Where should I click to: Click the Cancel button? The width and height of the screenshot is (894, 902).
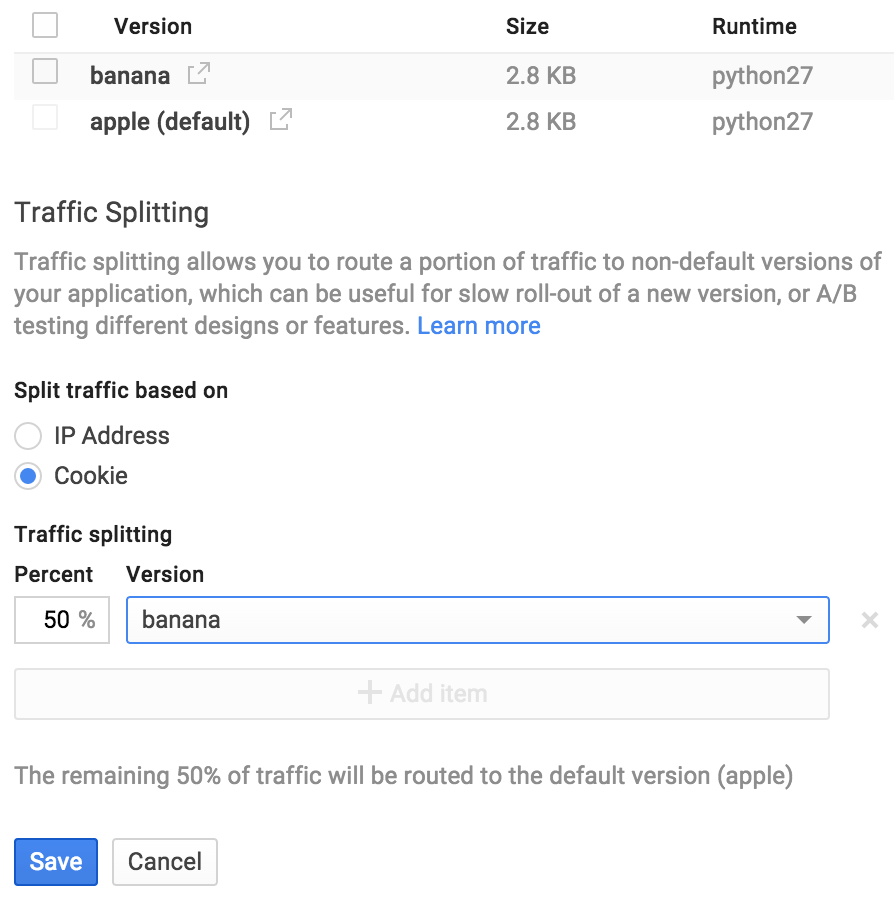164,861
